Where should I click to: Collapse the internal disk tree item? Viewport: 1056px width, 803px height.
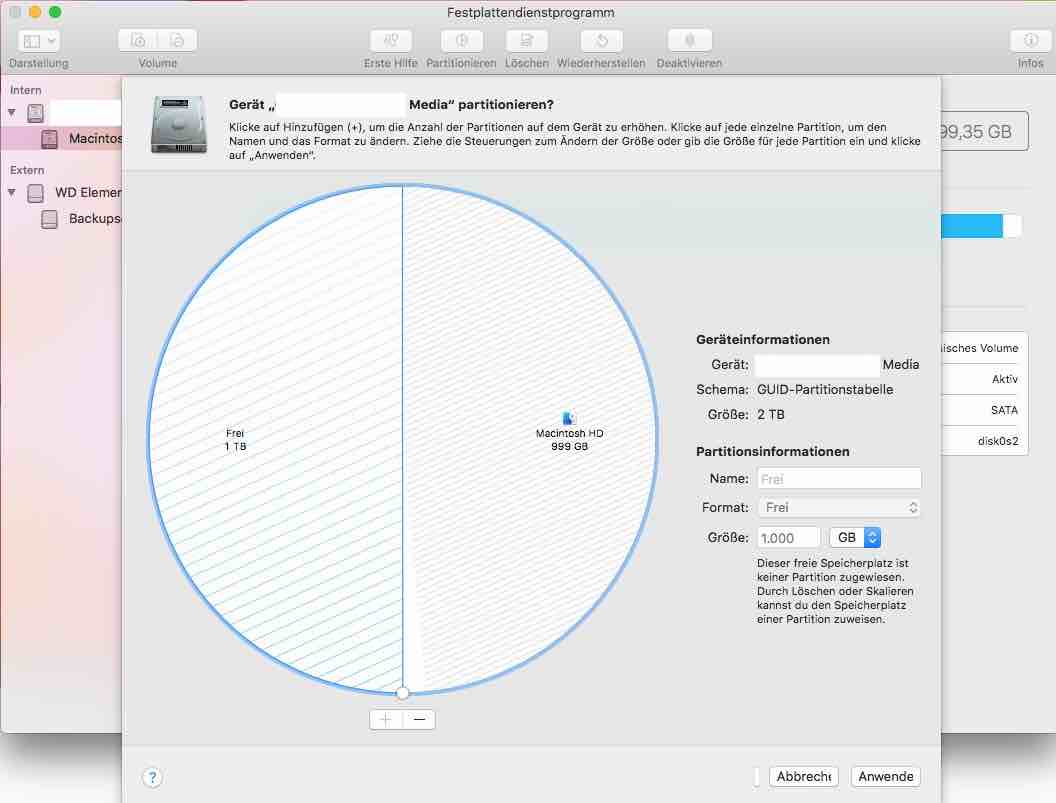tap(13, 113)
